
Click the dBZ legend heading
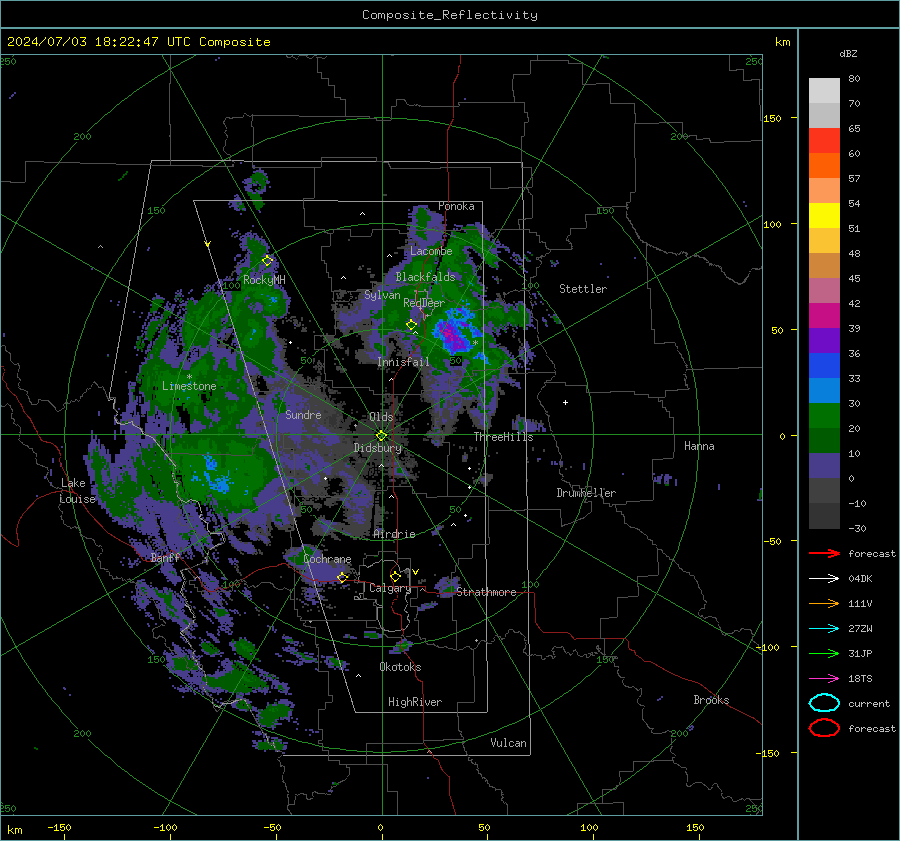point(848,53)
